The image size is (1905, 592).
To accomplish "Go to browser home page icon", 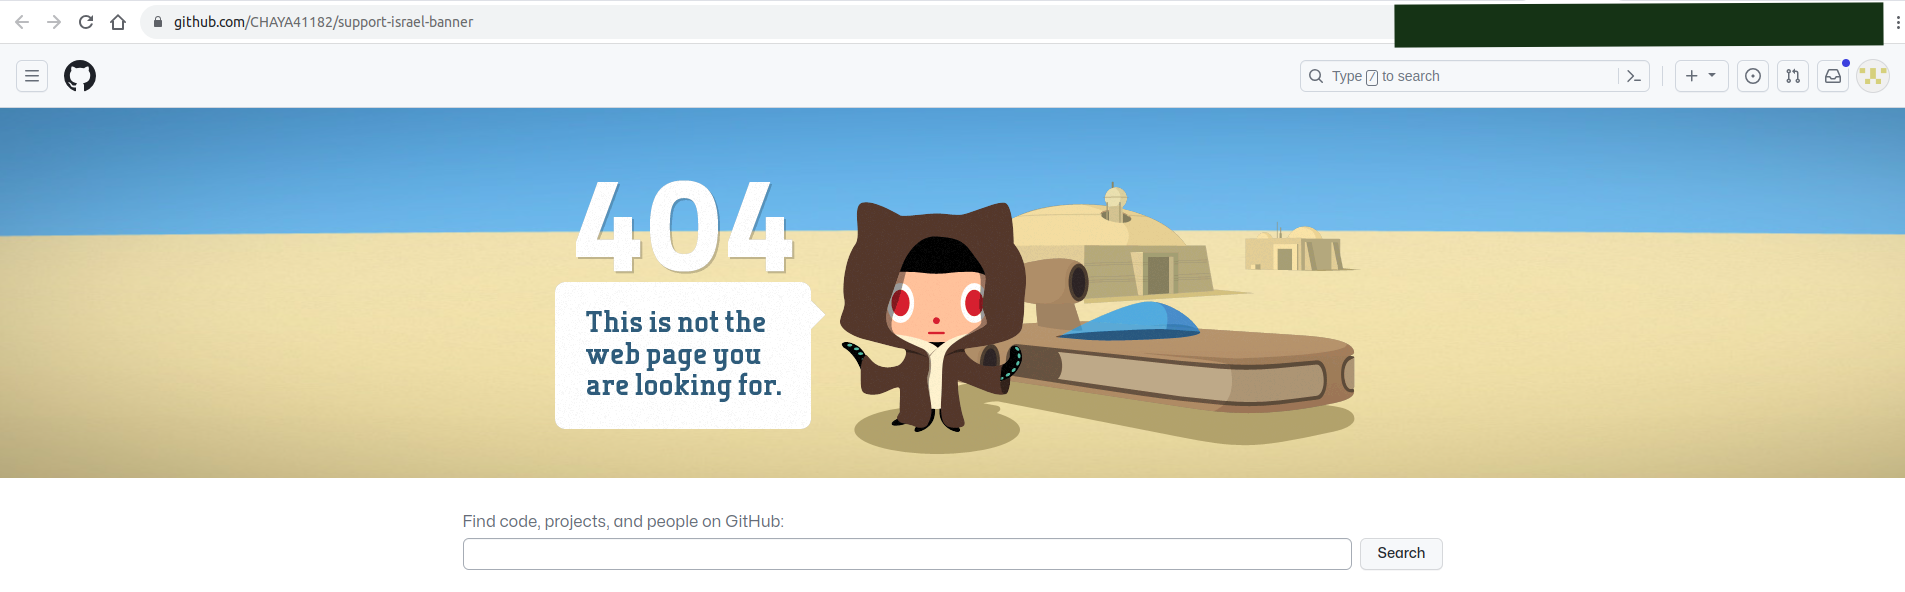I will click(118, 22).
